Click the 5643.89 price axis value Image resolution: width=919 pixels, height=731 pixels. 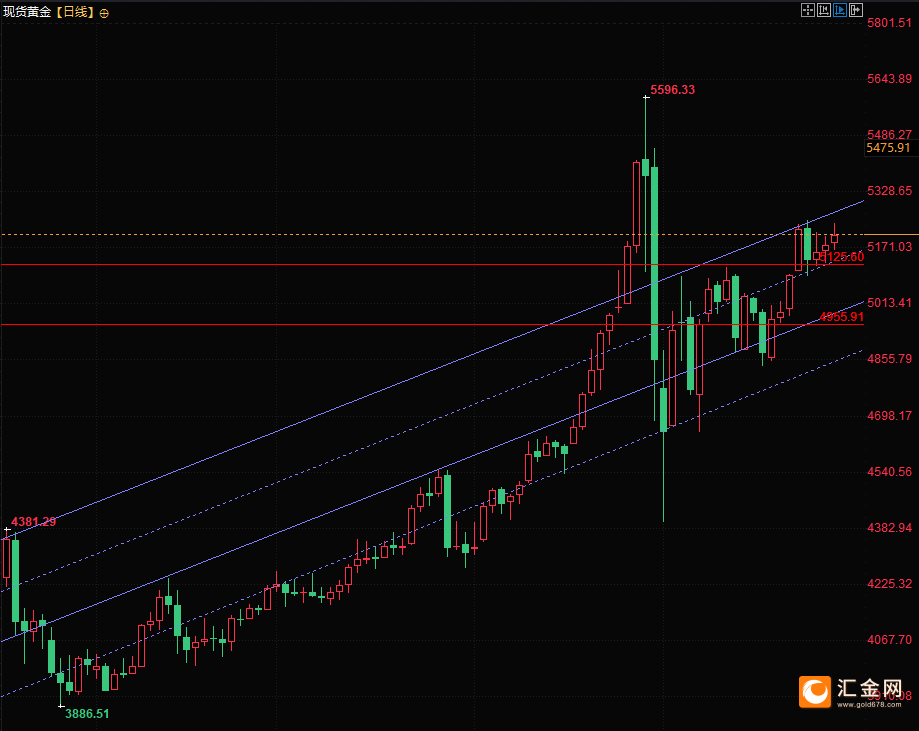click(x=890, y=79)
